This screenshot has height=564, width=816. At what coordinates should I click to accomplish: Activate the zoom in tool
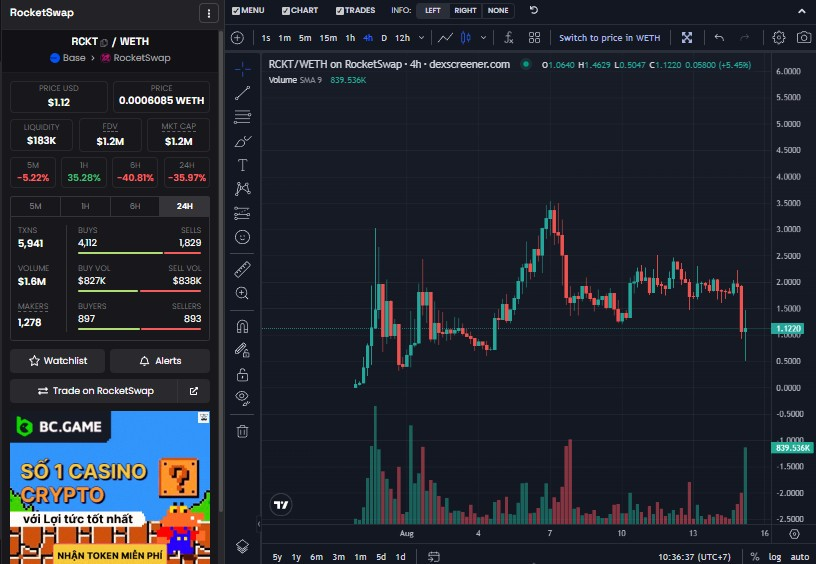click(x=243, y=293)
